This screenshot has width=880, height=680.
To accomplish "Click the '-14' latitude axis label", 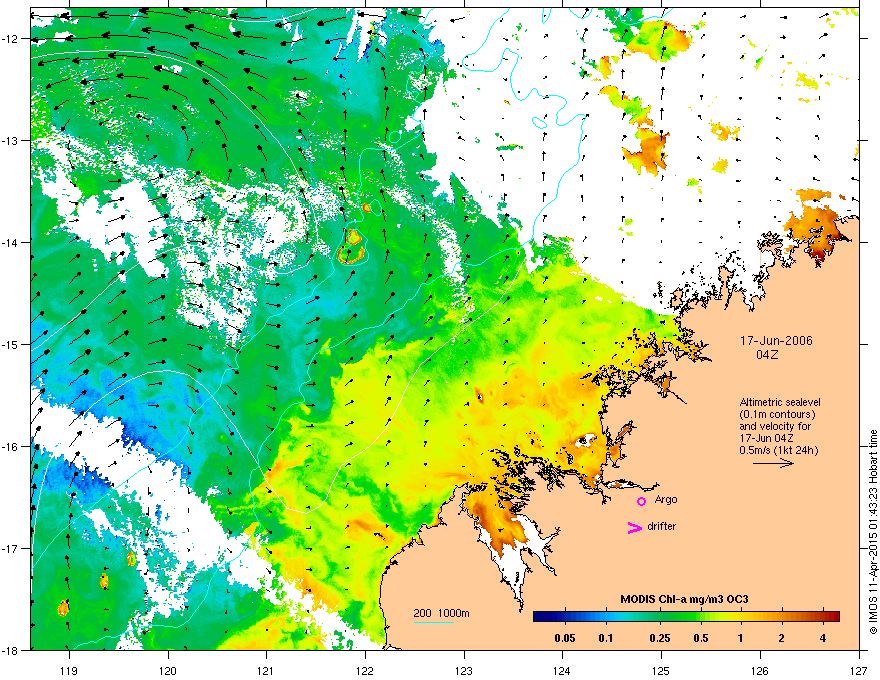I will [11, 242].
